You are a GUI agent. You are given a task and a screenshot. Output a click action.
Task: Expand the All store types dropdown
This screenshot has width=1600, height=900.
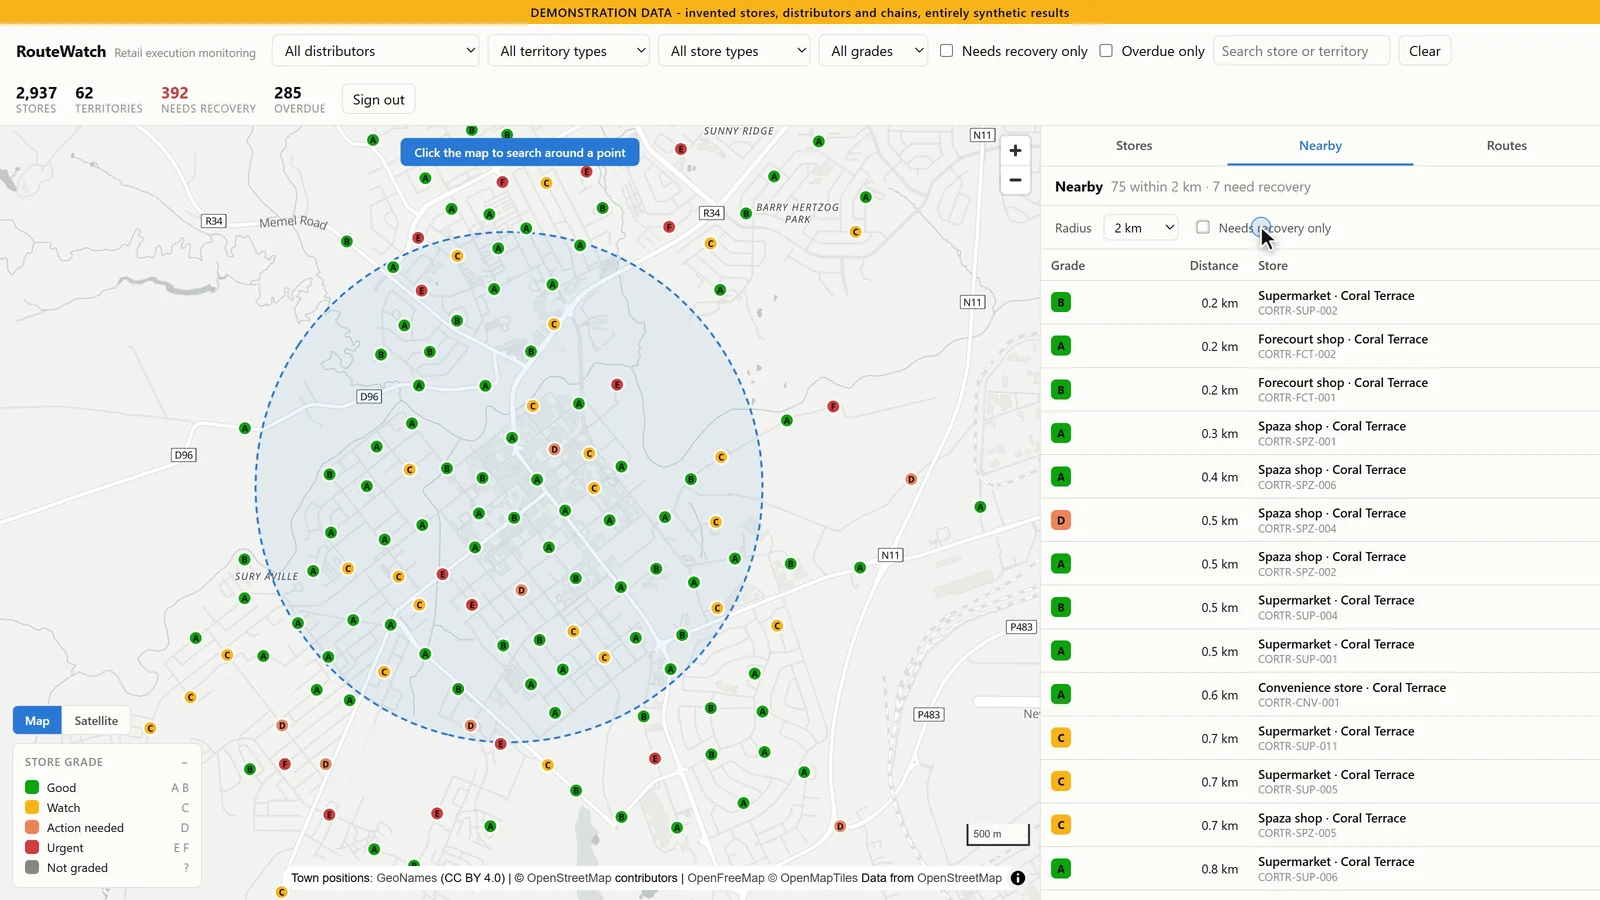[x=734, y=51]
